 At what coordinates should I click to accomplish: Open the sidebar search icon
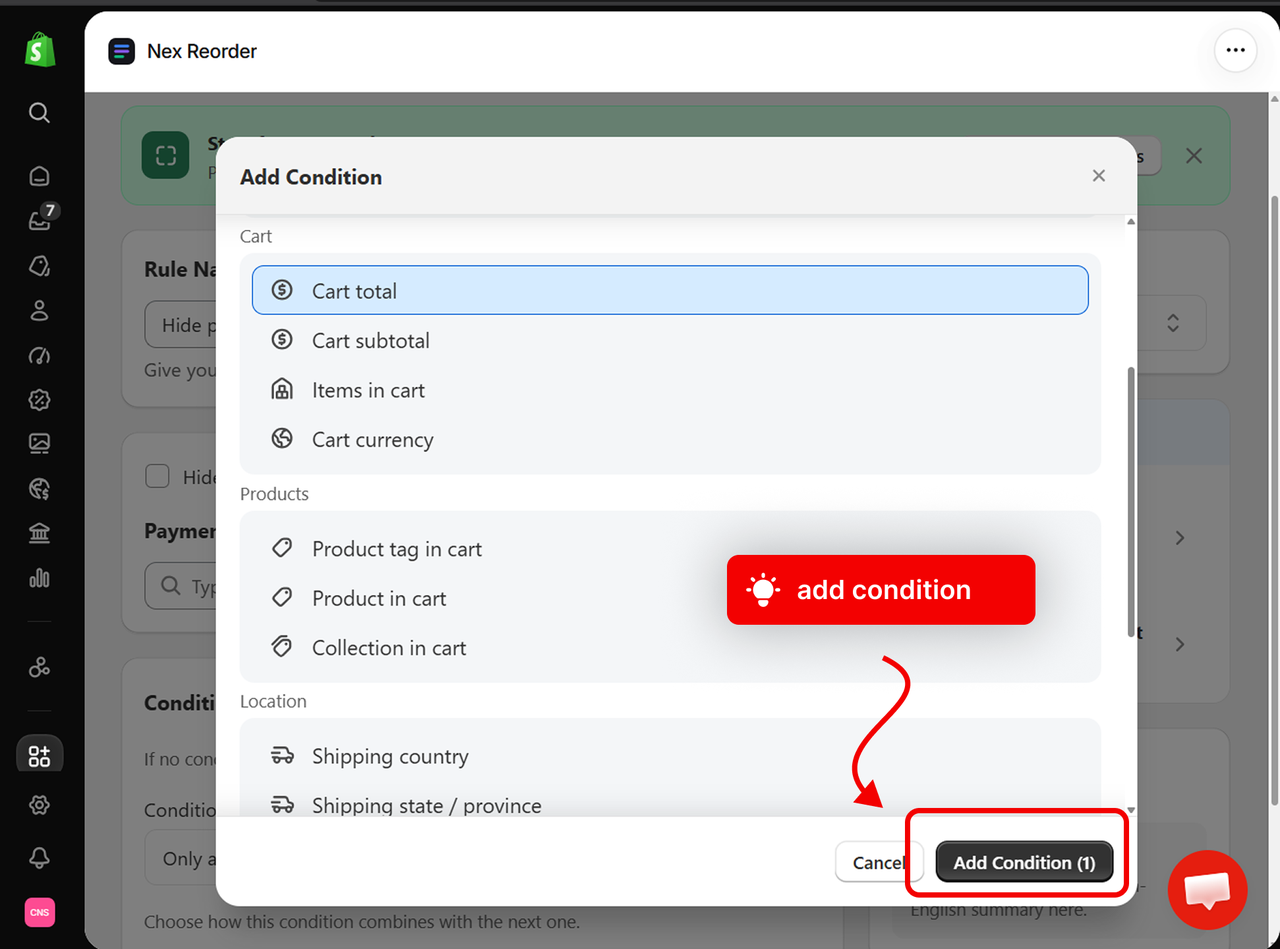click(x=39, y=112)
